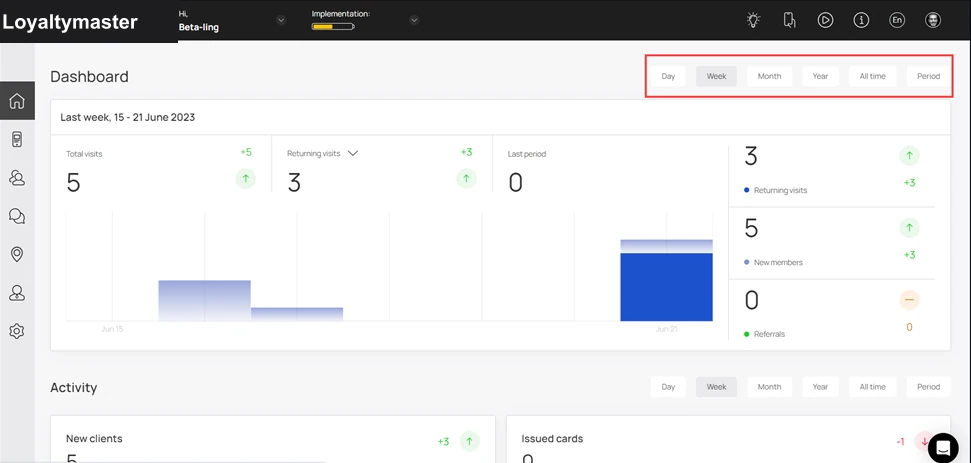Click the 'Jun 21' axis label

(x=666, y=329)
